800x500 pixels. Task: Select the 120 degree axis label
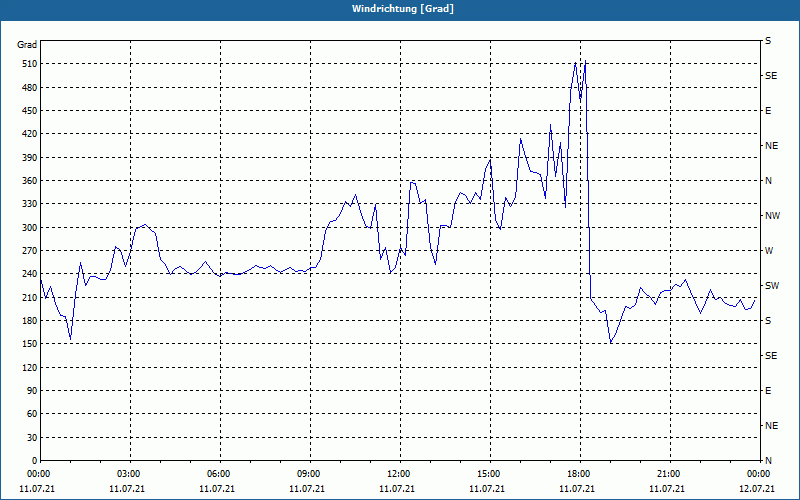31,367
